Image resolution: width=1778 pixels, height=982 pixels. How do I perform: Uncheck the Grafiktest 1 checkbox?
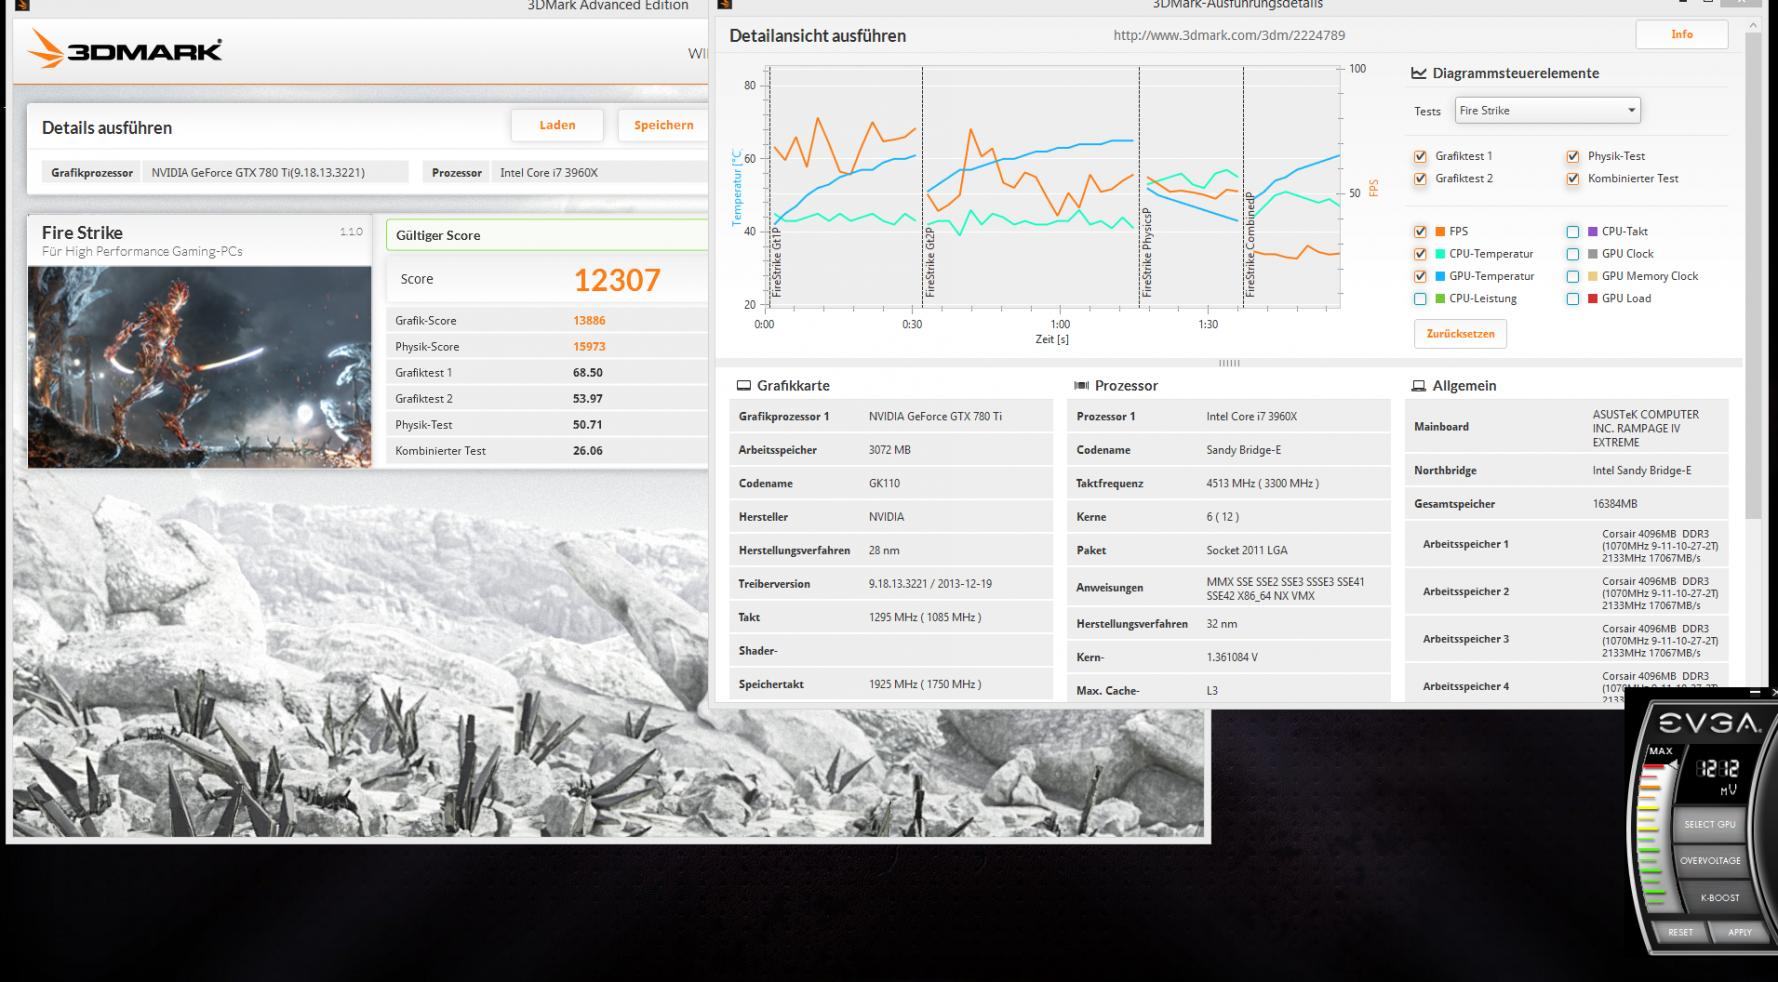(x=1420, y=156)
